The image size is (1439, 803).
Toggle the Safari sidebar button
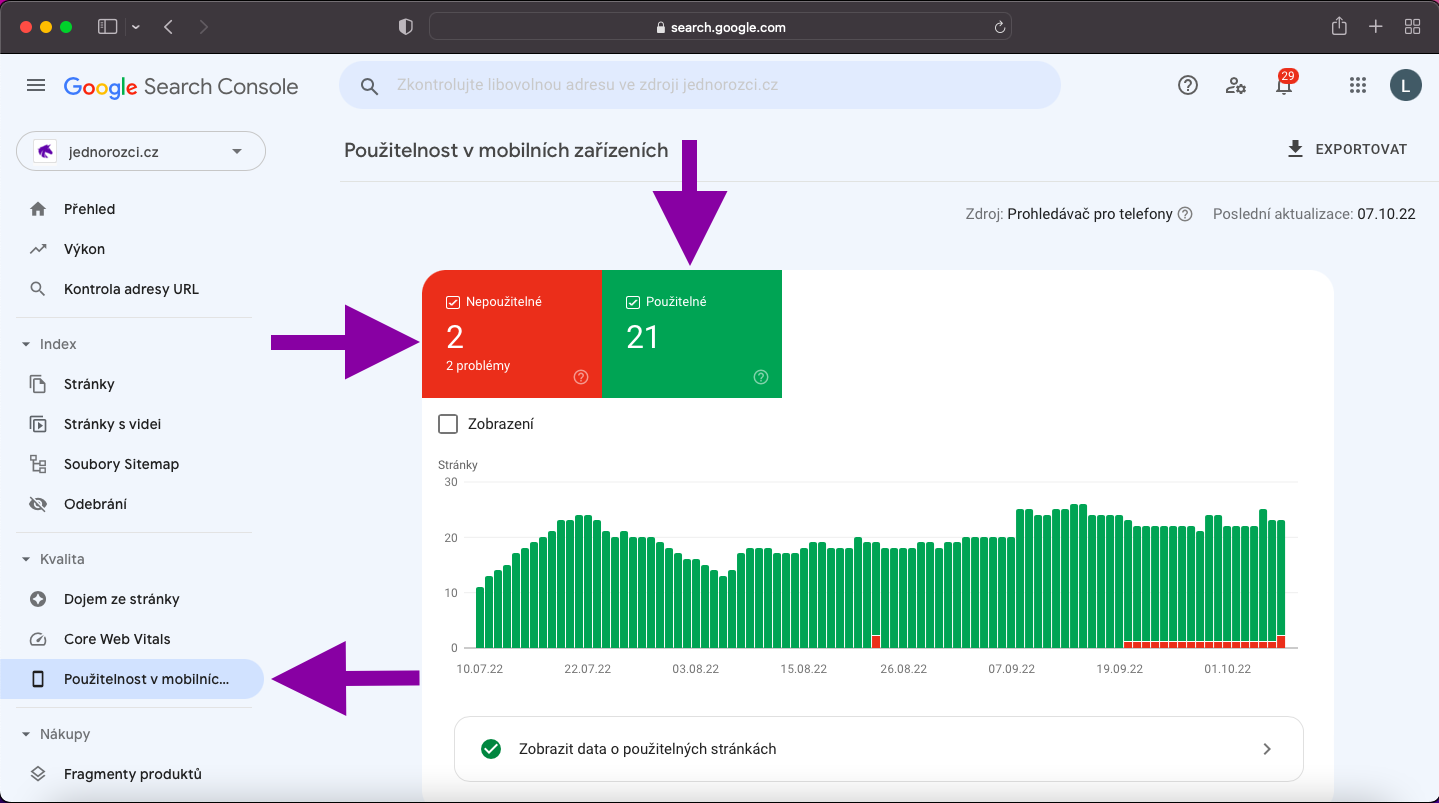click(x=107, y=27)
